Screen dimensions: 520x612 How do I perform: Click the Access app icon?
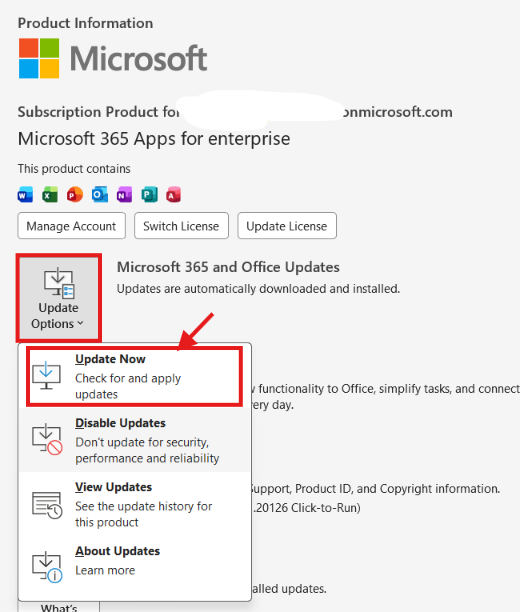pyautogui.click(x=174, y=194)
